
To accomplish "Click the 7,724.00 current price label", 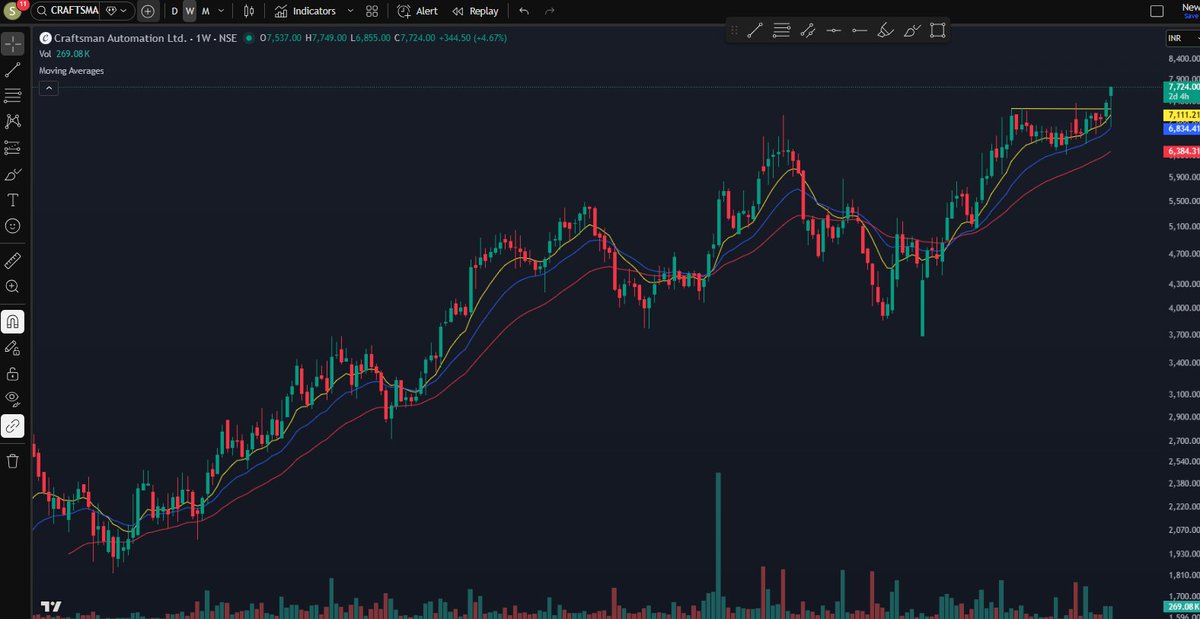I will (x=1182, y=87).
